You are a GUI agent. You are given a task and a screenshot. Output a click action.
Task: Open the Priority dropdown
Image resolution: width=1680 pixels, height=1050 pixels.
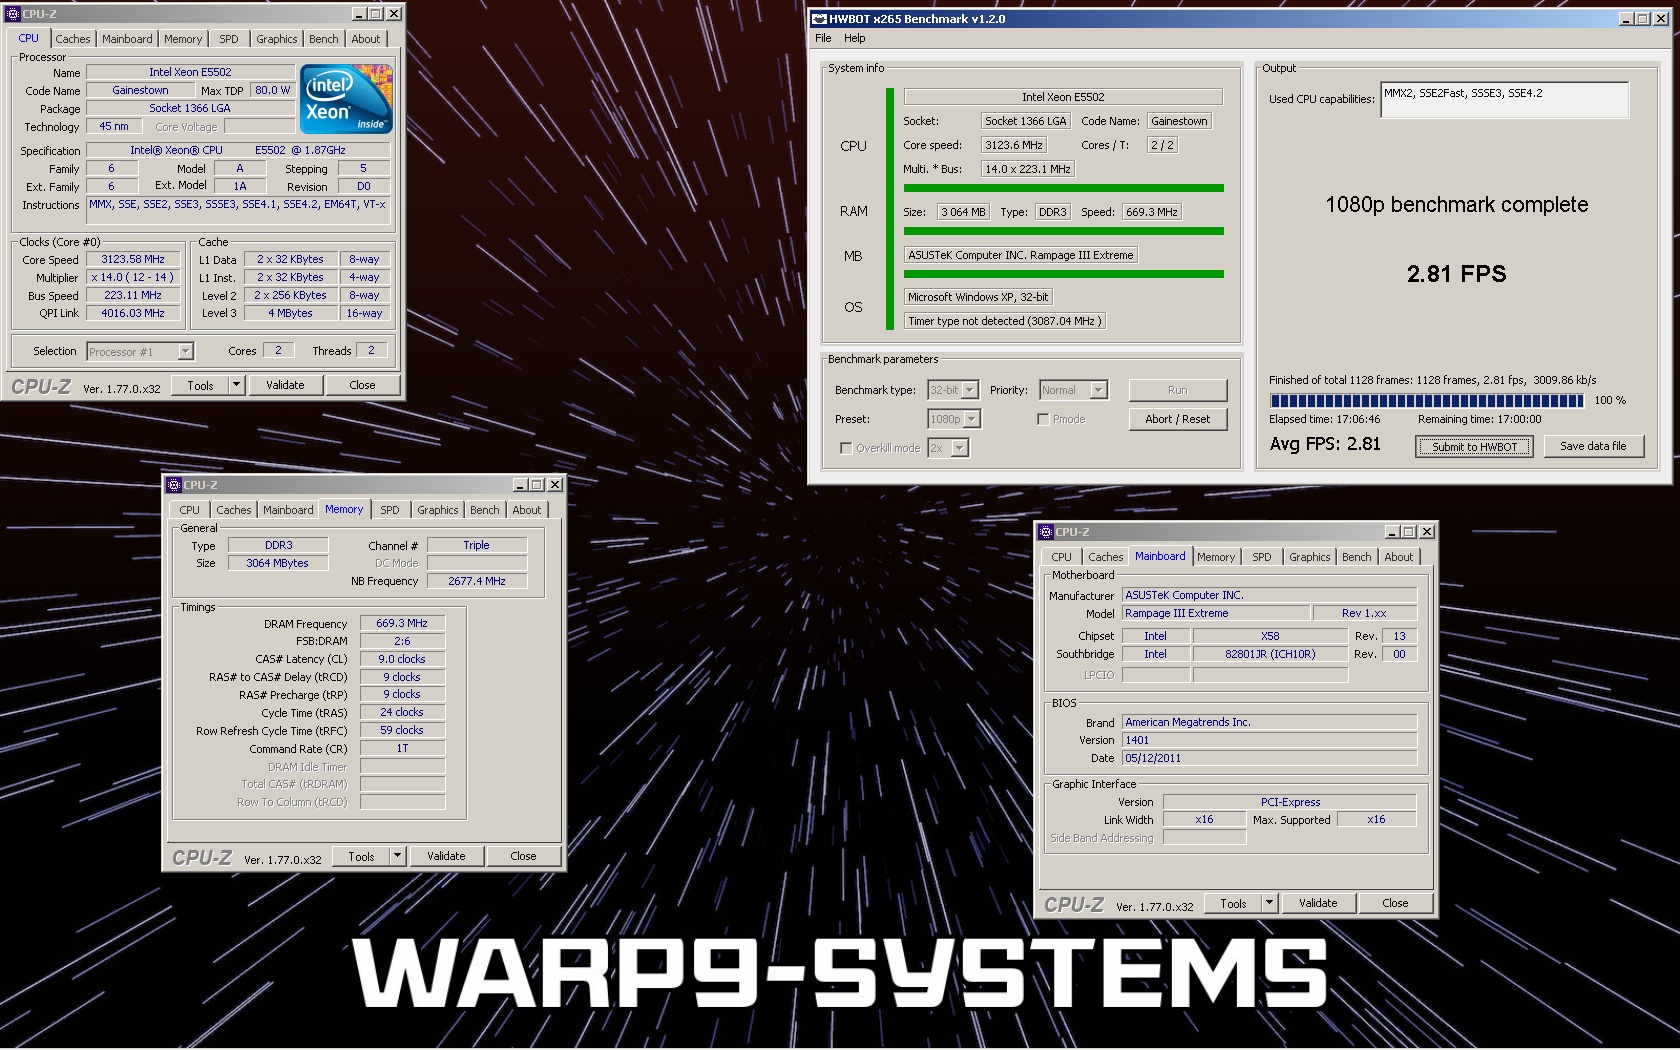(1098, 390)
